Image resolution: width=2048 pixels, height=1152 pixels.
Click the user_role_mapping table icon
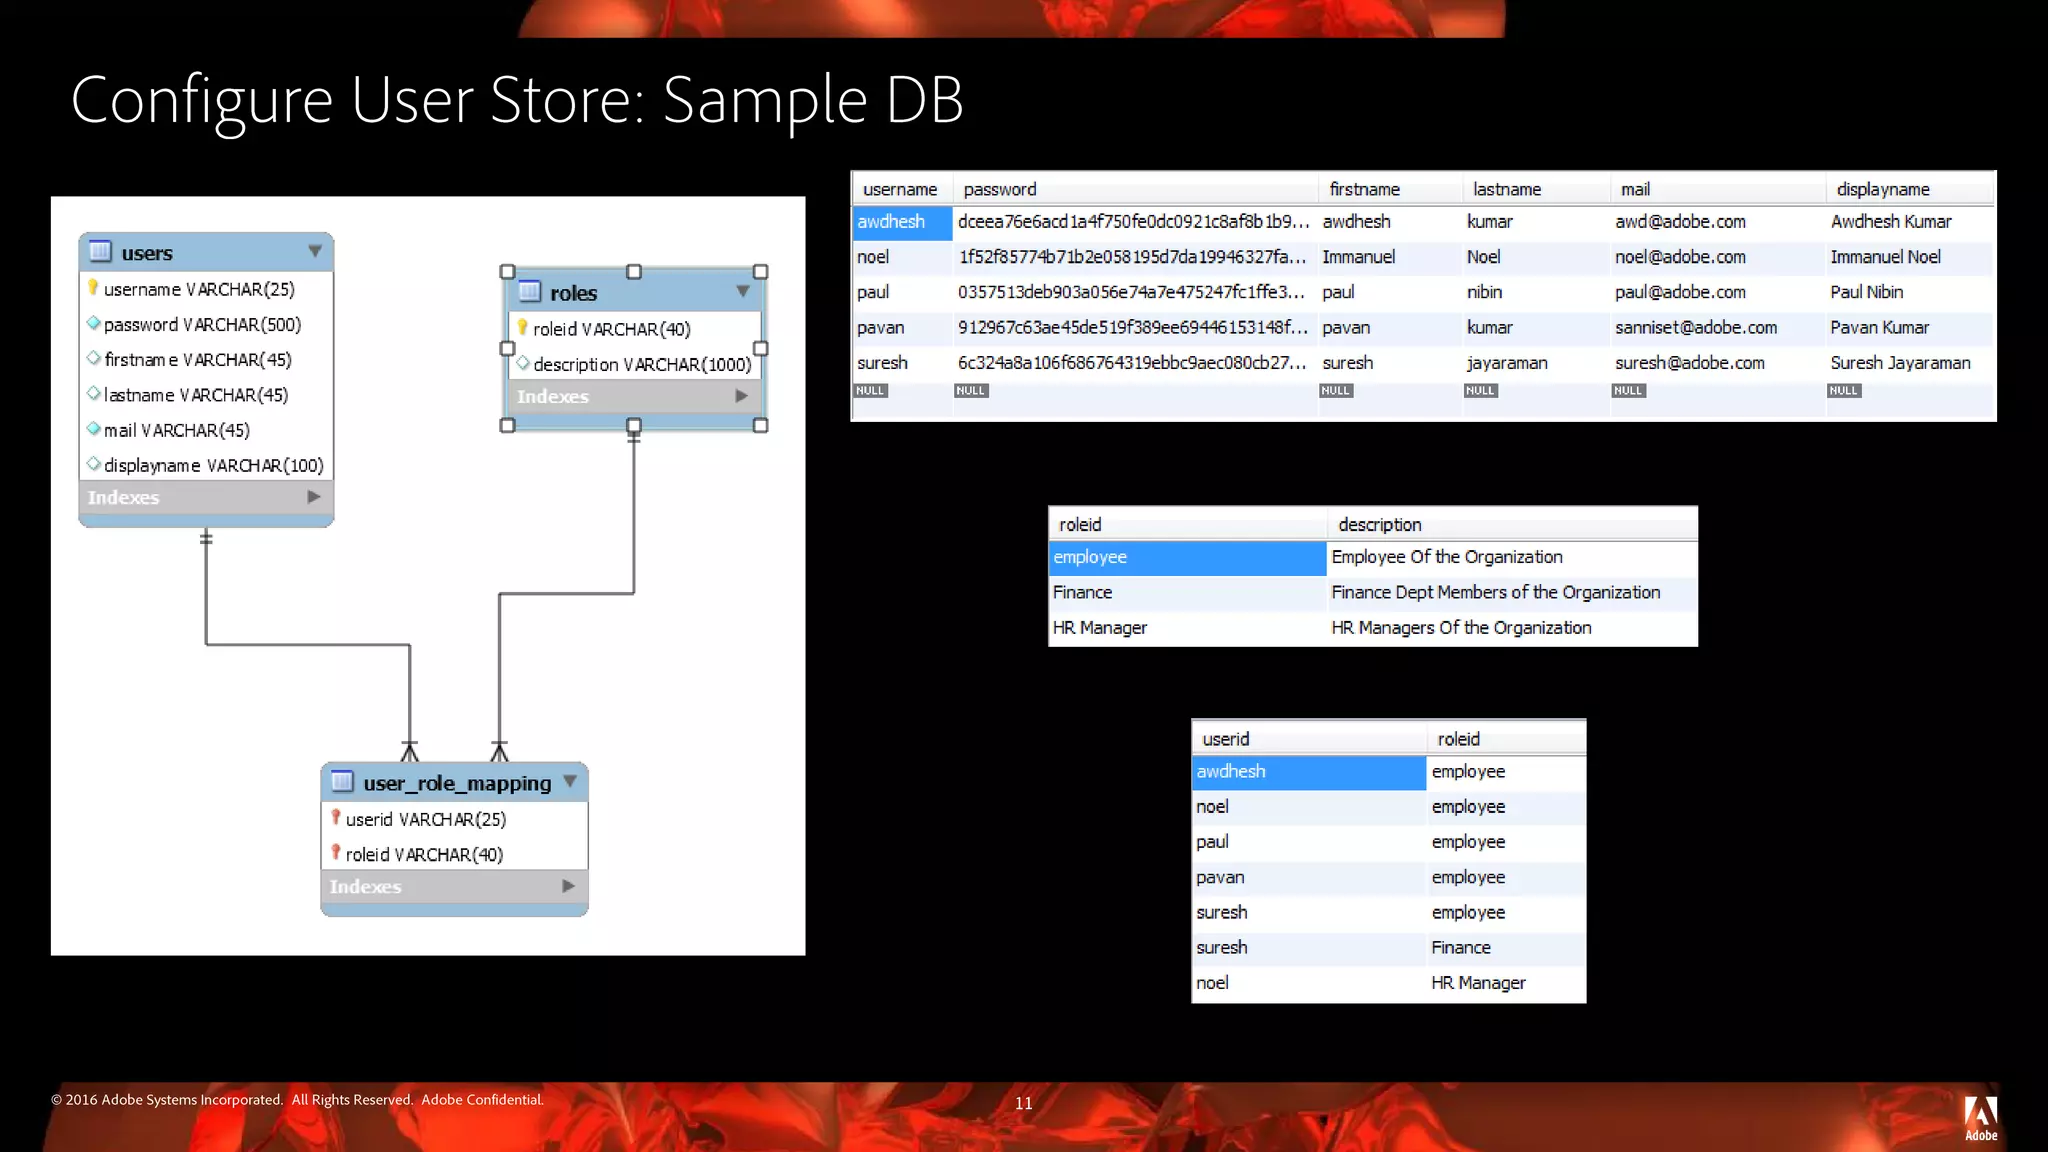click(x=342, y=782)
